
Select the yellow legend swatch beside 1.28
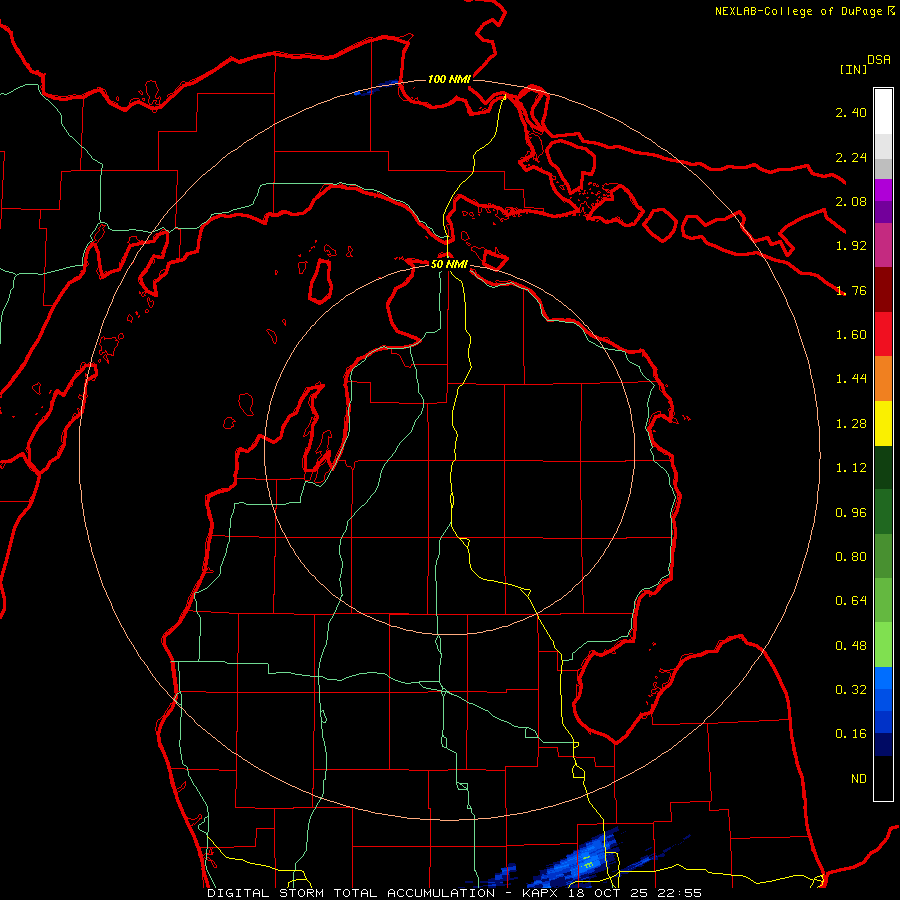pyautogui.click(x=883, y=423)
